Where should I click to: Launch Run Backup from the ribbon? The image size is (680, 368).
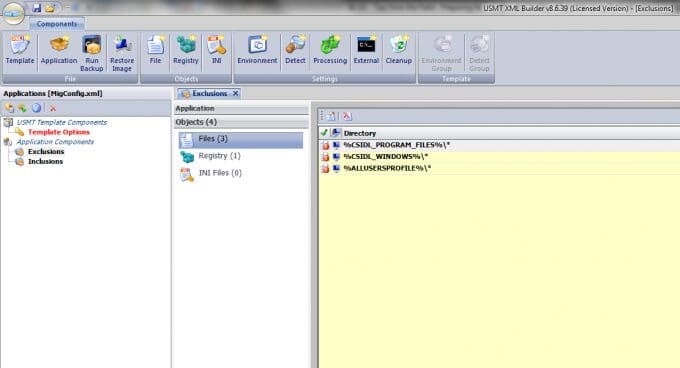pos(92,53)
